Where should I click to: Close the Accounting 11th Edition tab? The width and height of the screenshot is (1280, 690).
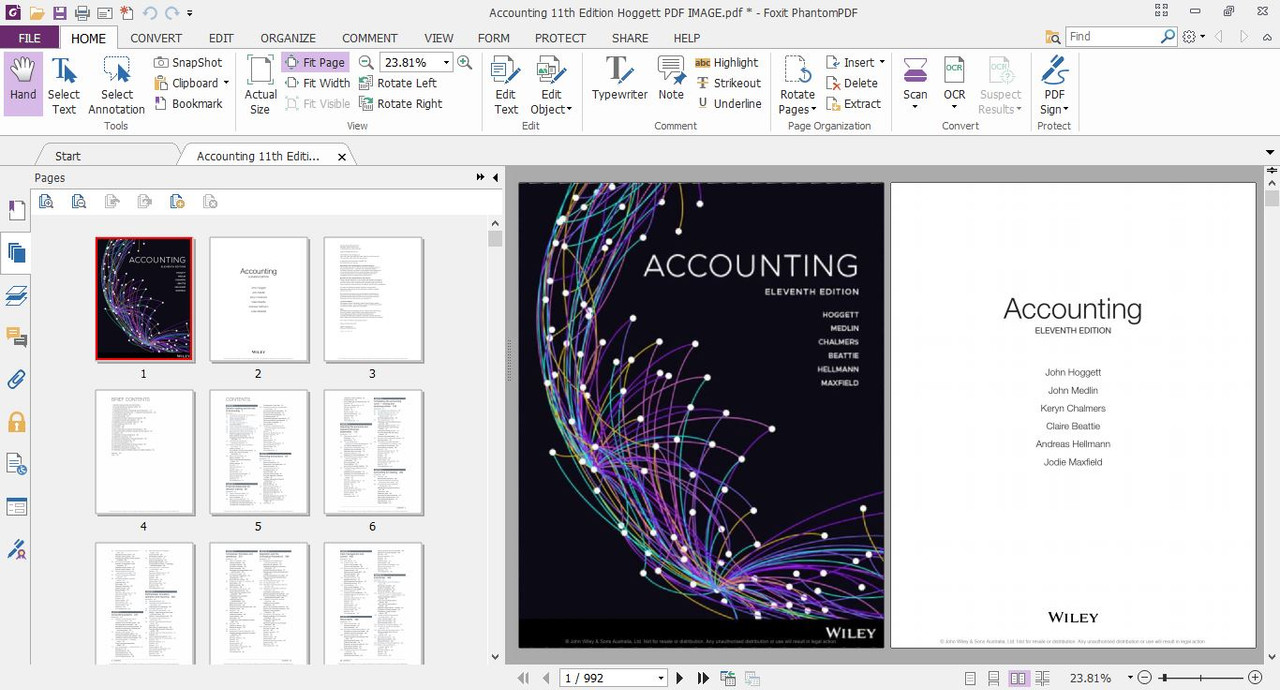(342, 157)
